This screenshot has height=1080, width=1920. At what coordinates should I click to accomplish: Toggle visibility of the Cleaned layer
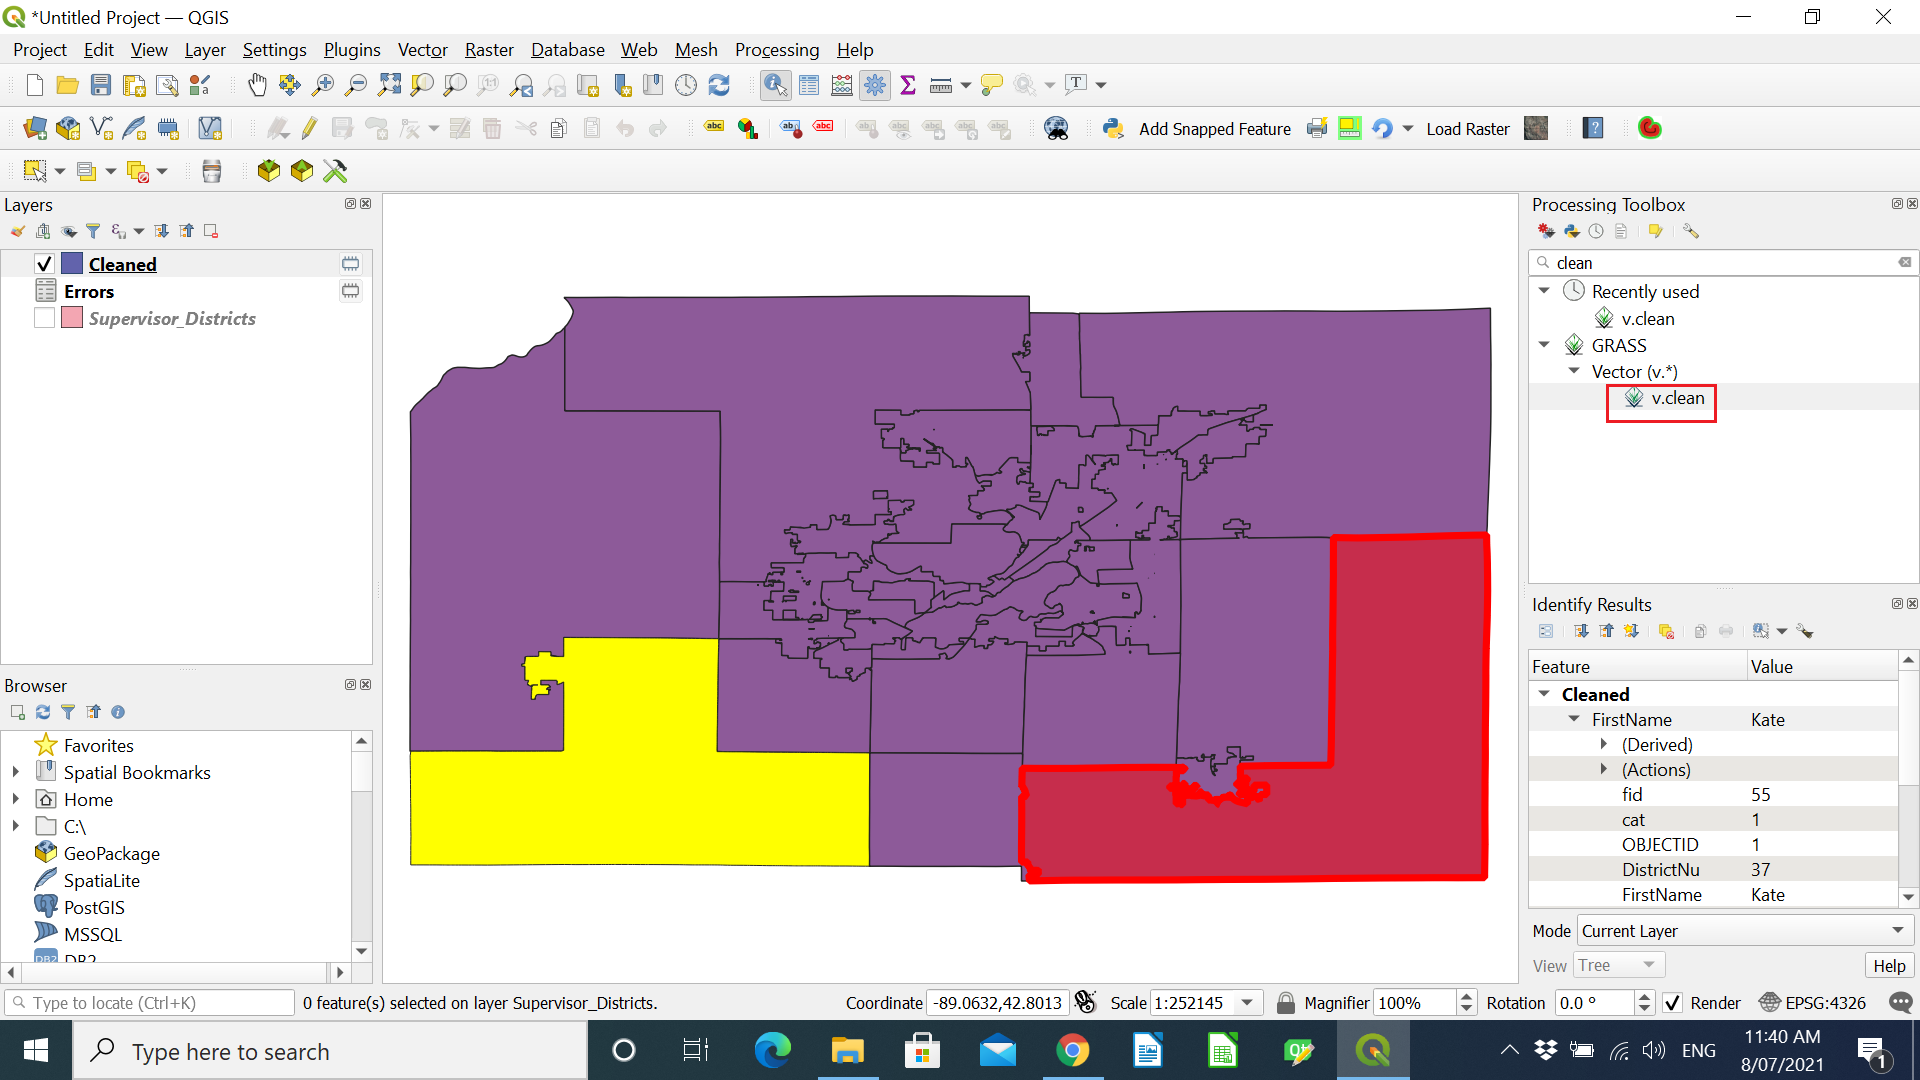44,264
